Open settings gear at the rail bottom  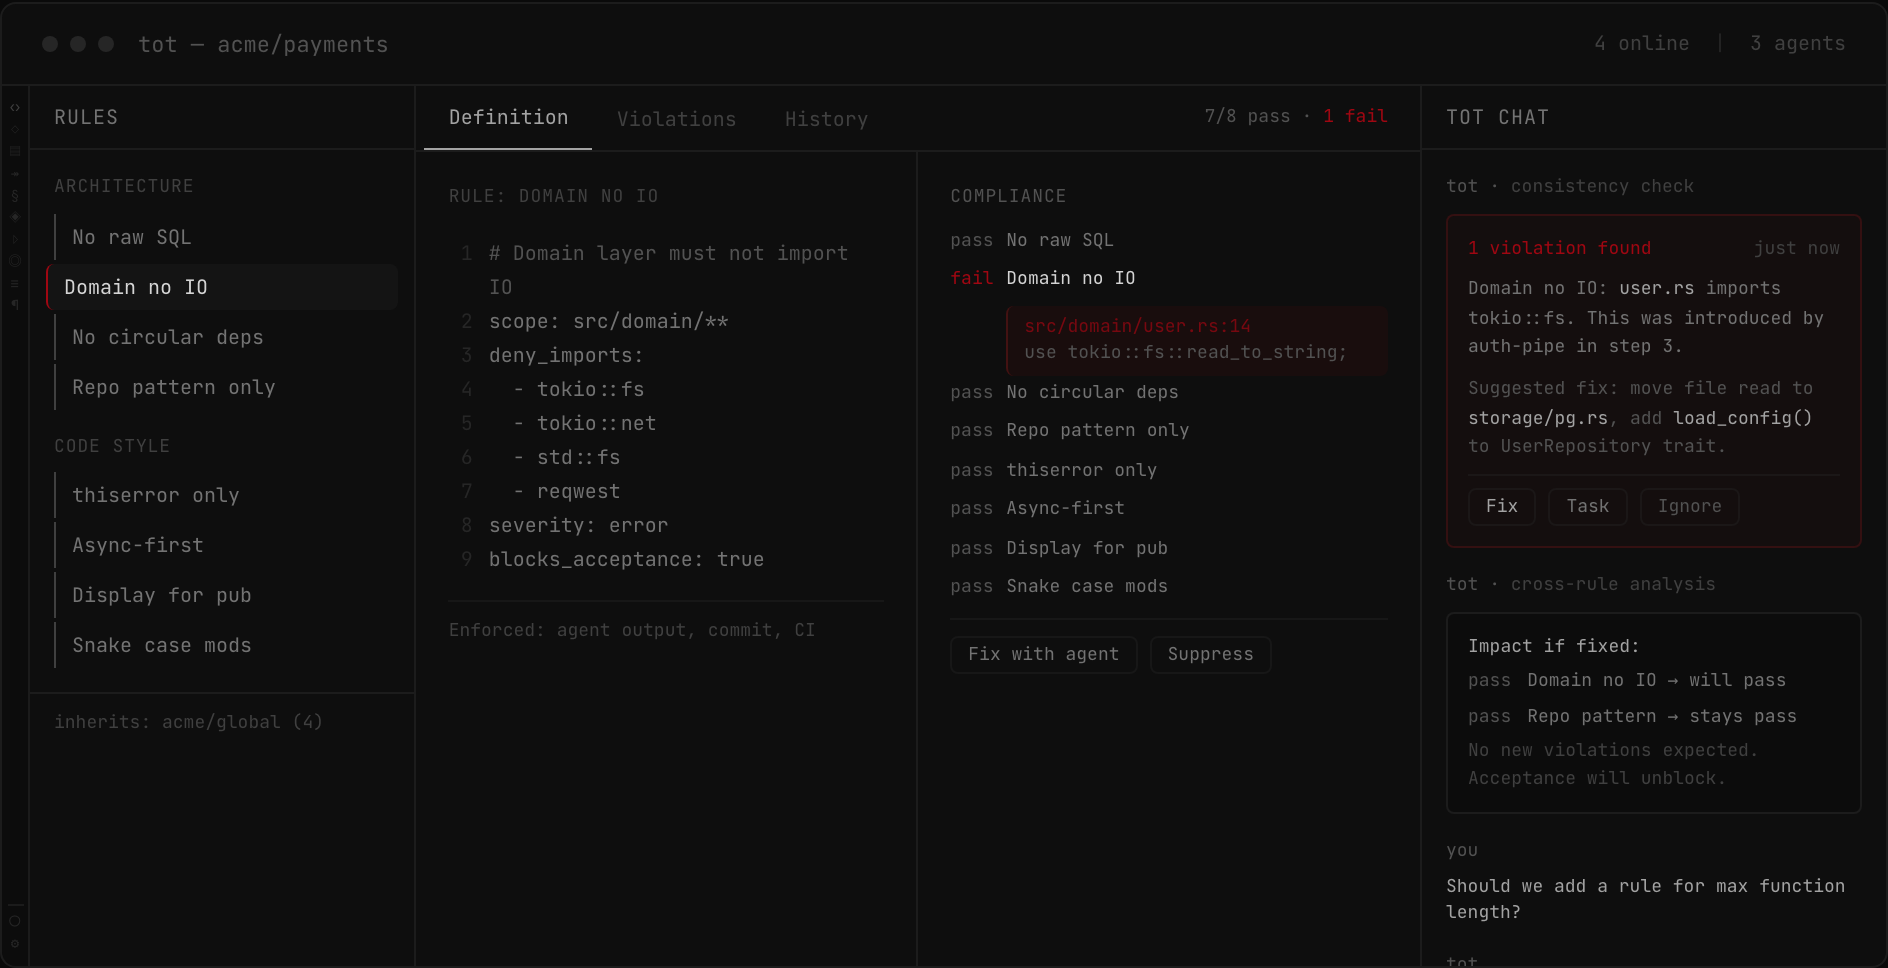tap(15, 943)
